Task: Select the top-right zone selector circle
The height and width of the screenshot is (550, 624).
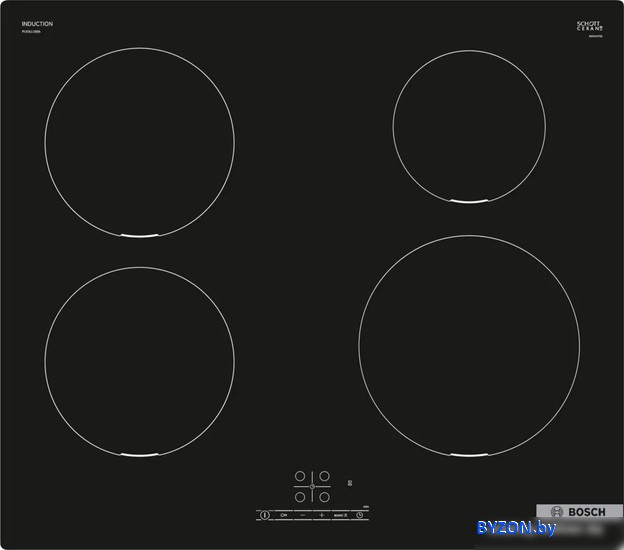Action: [x=324, y=476]
